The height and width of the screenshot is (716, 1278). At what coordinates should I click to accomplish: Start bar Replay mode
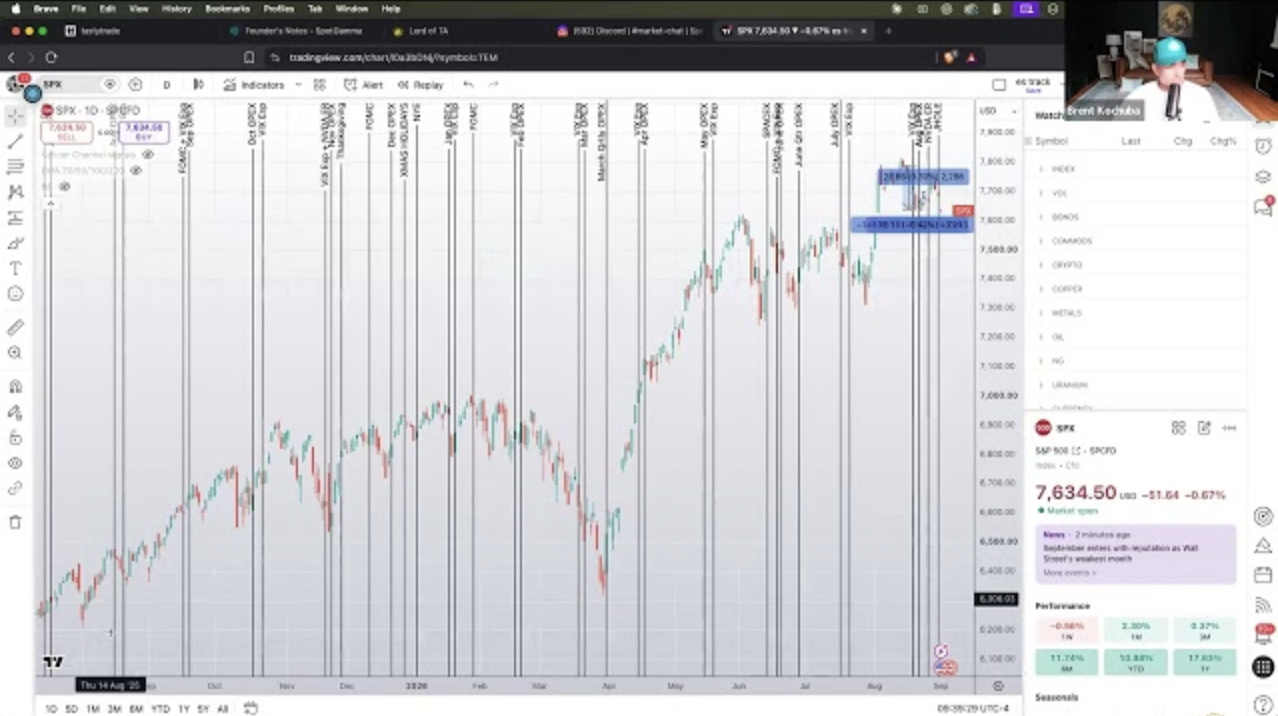point(420,85)
